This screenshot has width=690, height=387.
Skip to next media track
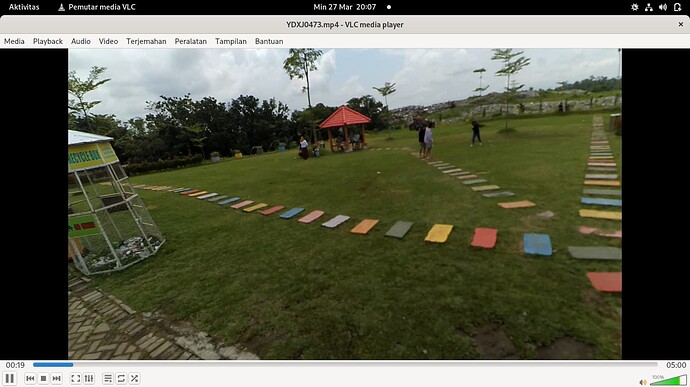coord(56,379)
